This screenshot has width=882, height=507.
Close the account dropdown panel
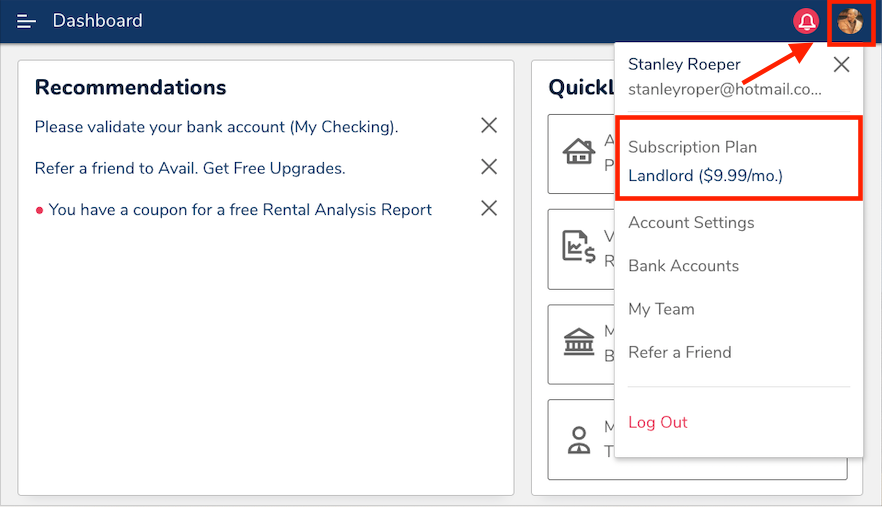(841, 65)
